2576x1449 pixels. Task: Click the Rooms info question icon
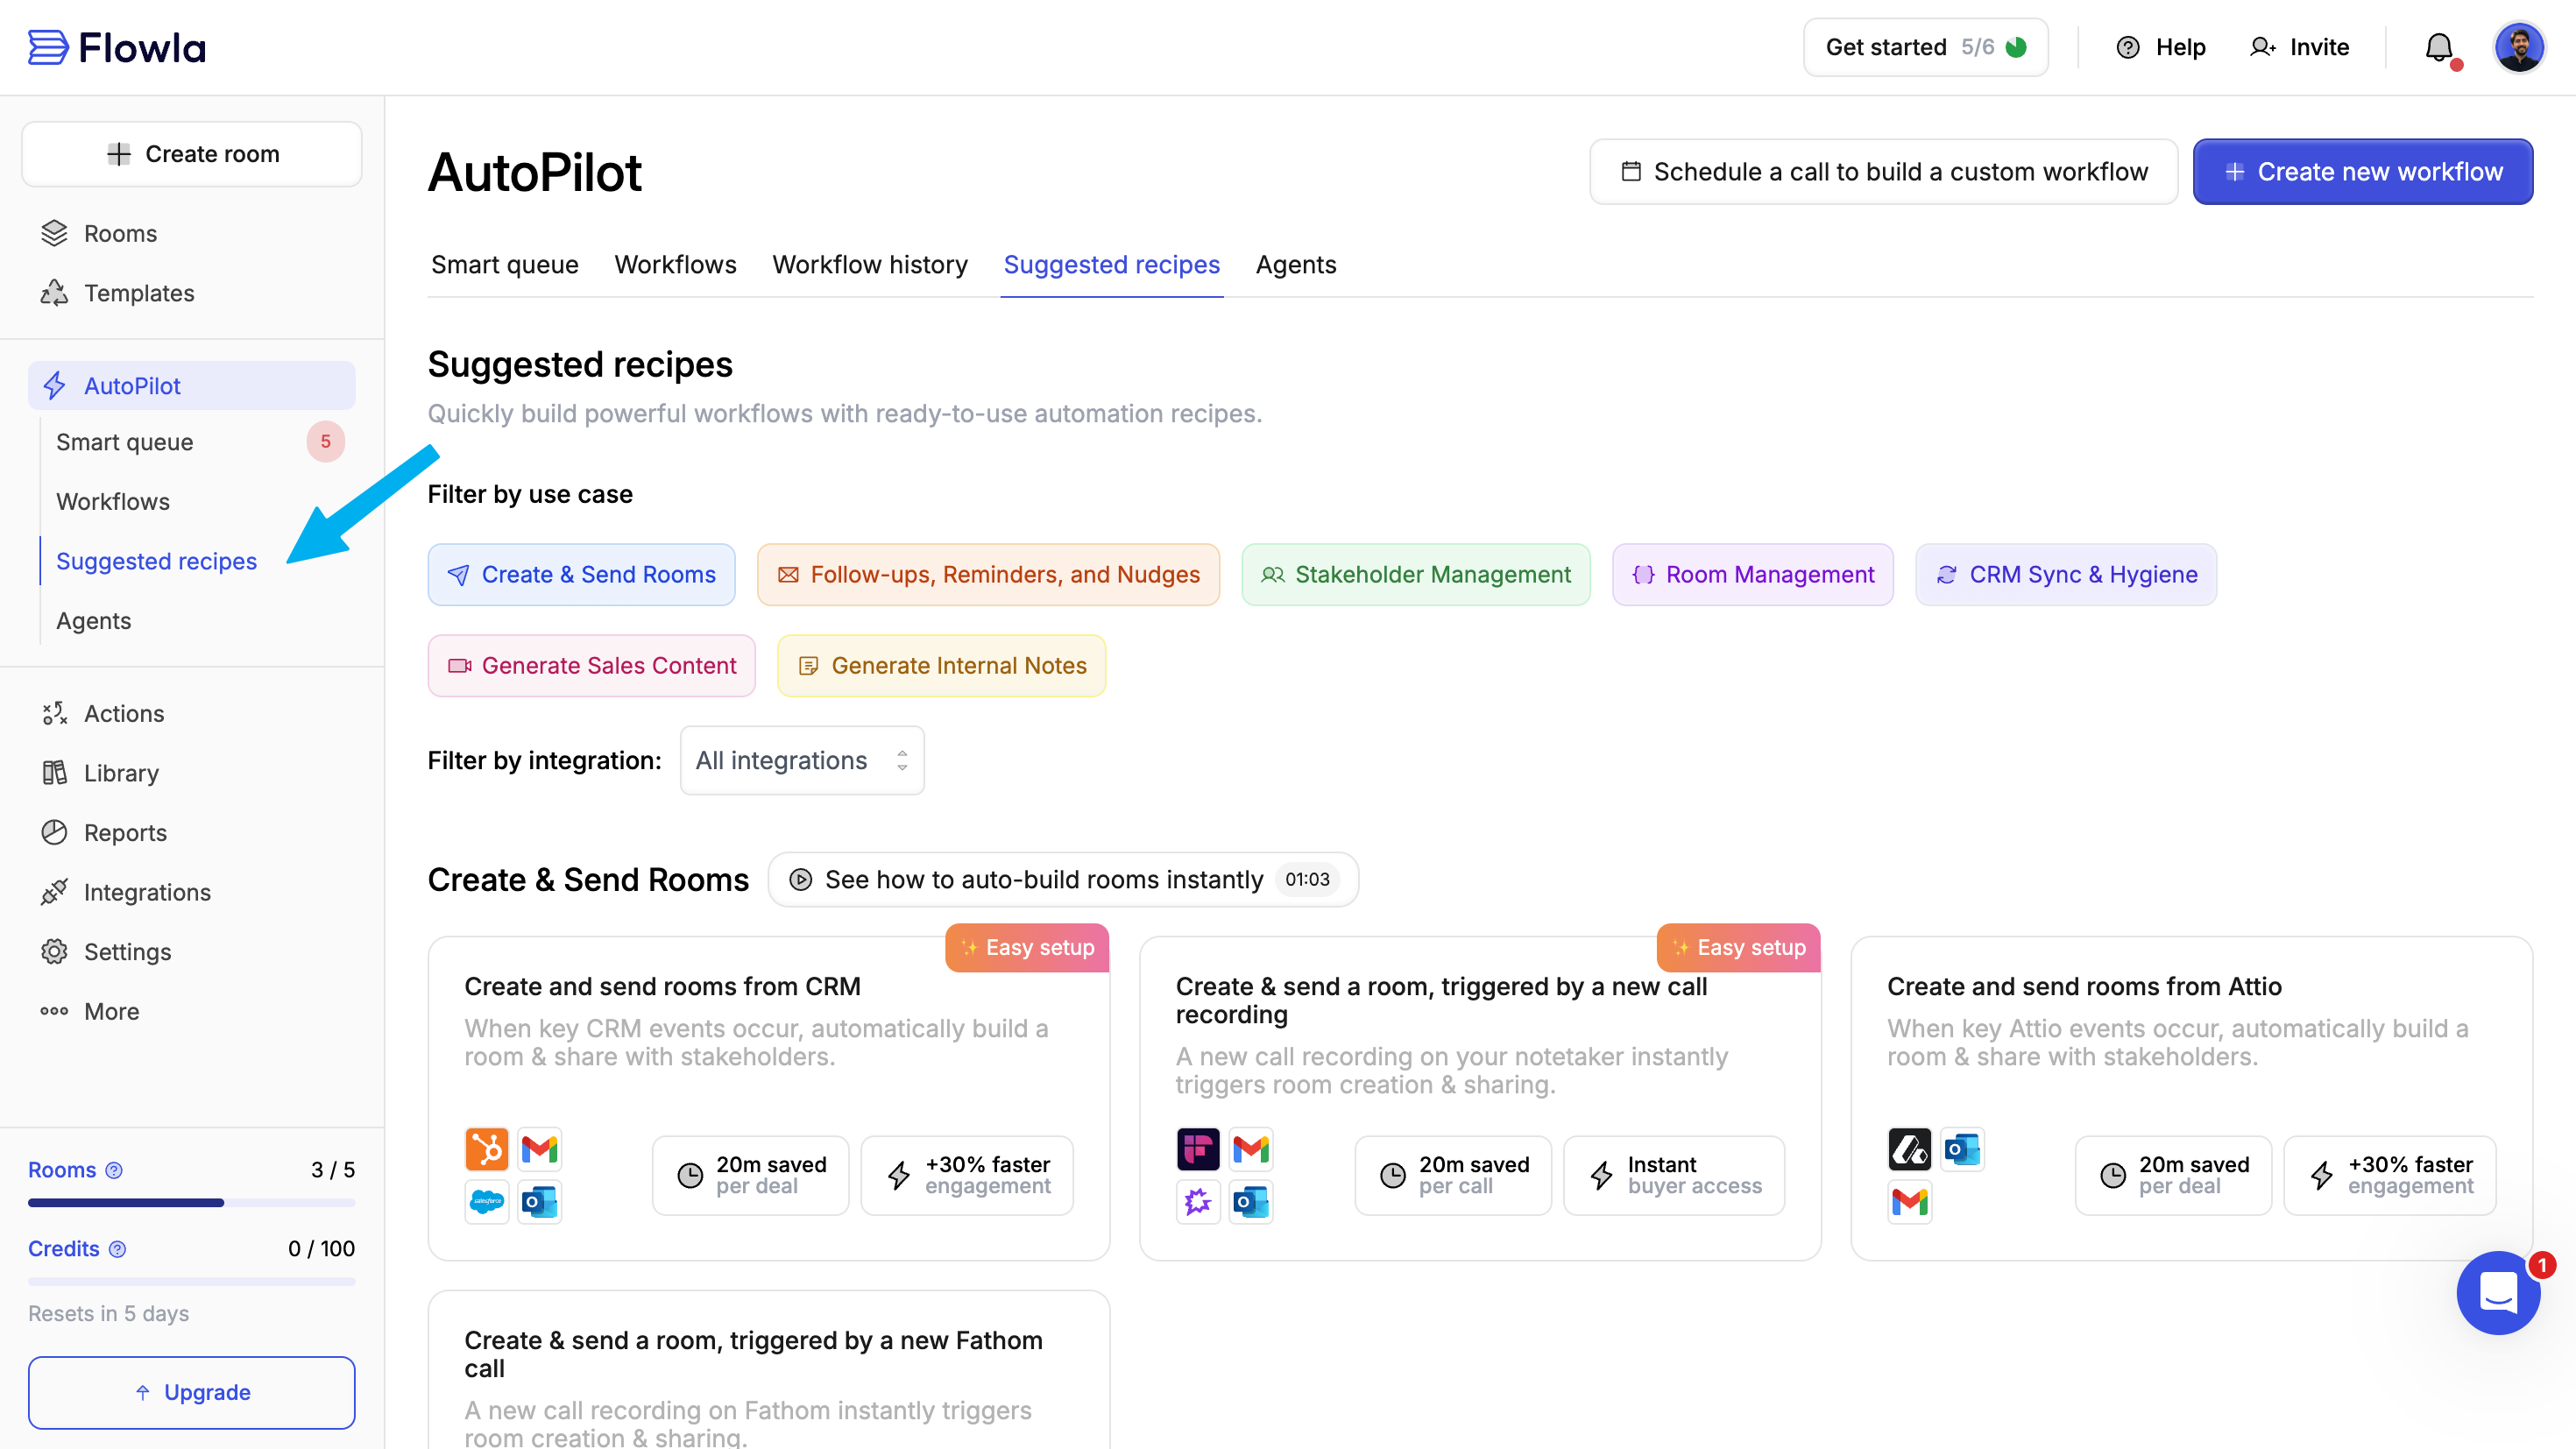(x=114, y=1170)
